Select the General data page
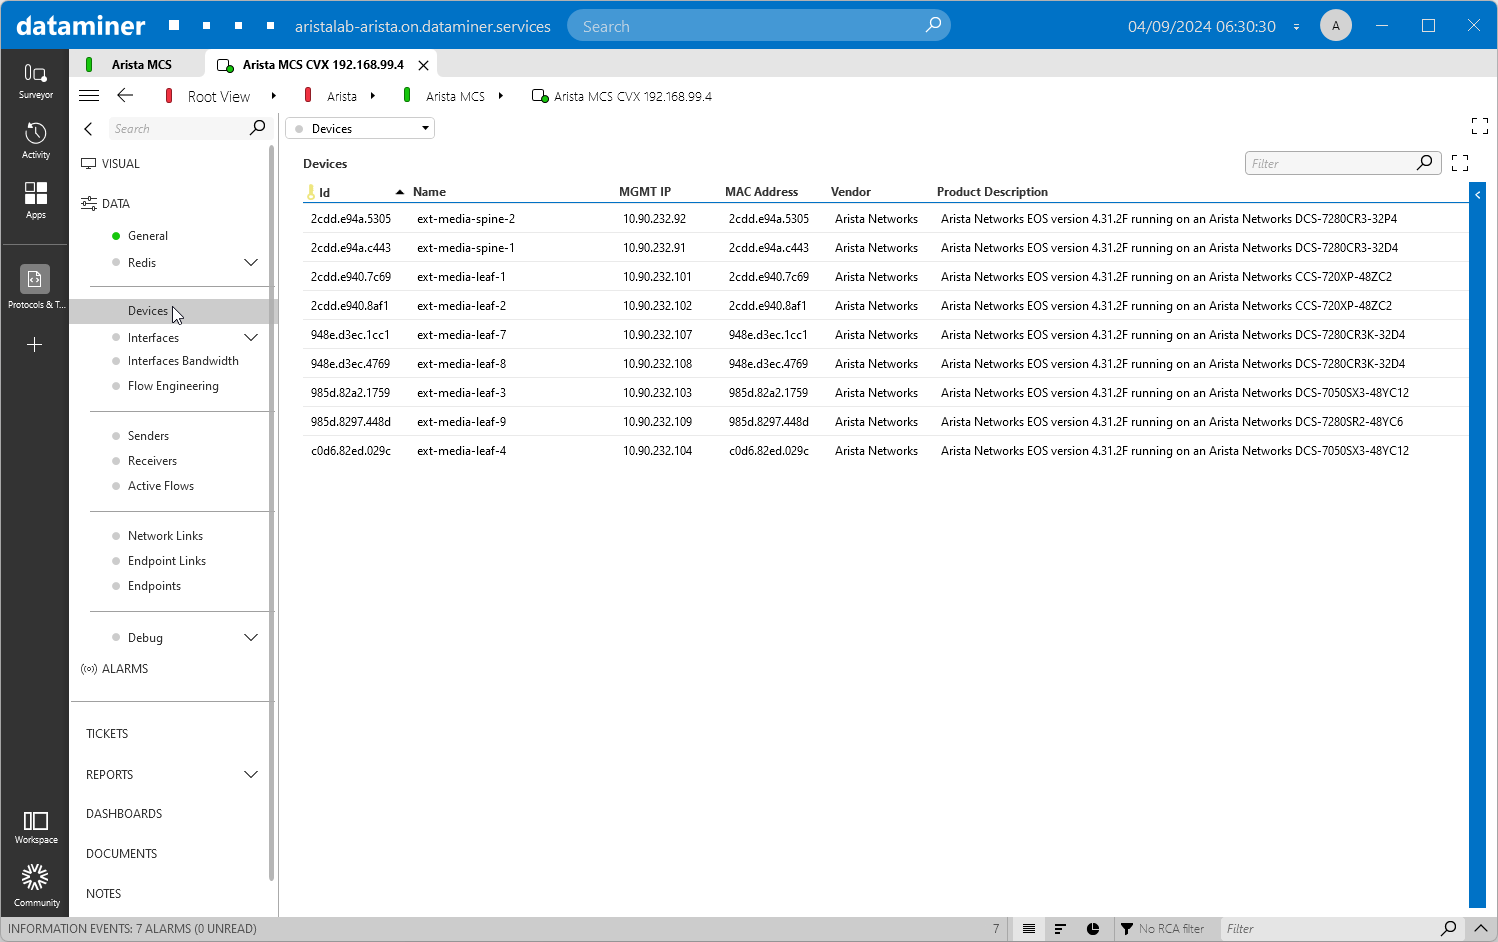This screenshot has height=942, width=1498. [x=148, y=236]
